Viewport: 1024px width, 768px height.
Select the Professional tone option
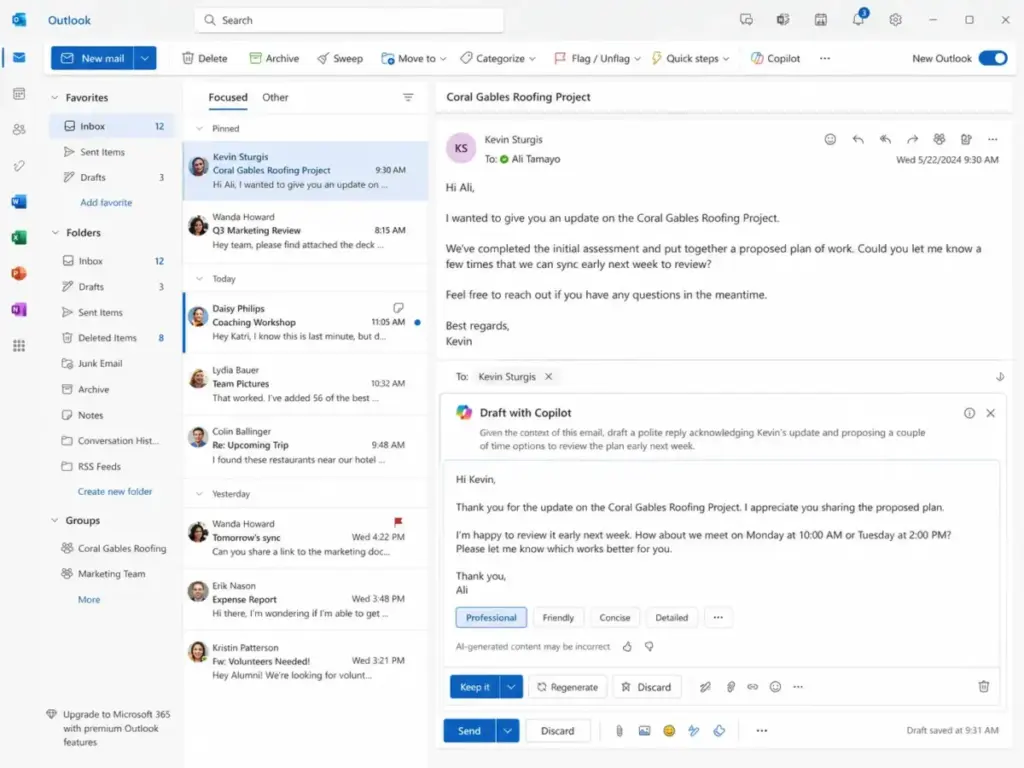(491, 617)
